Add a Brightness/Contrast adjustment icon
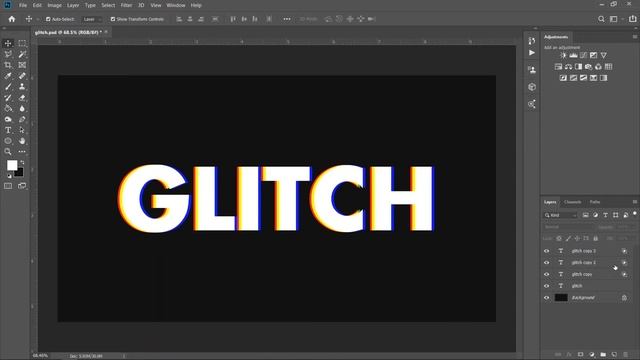The width and height of the screenshot is (640, 360). point(563,55)
